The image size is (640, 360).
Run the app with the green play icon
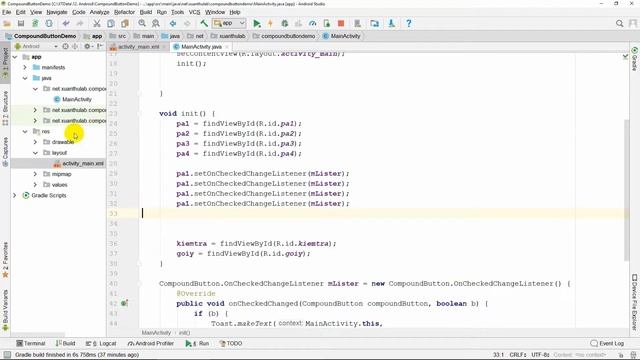pyautogui.click(x=257, y=23)
